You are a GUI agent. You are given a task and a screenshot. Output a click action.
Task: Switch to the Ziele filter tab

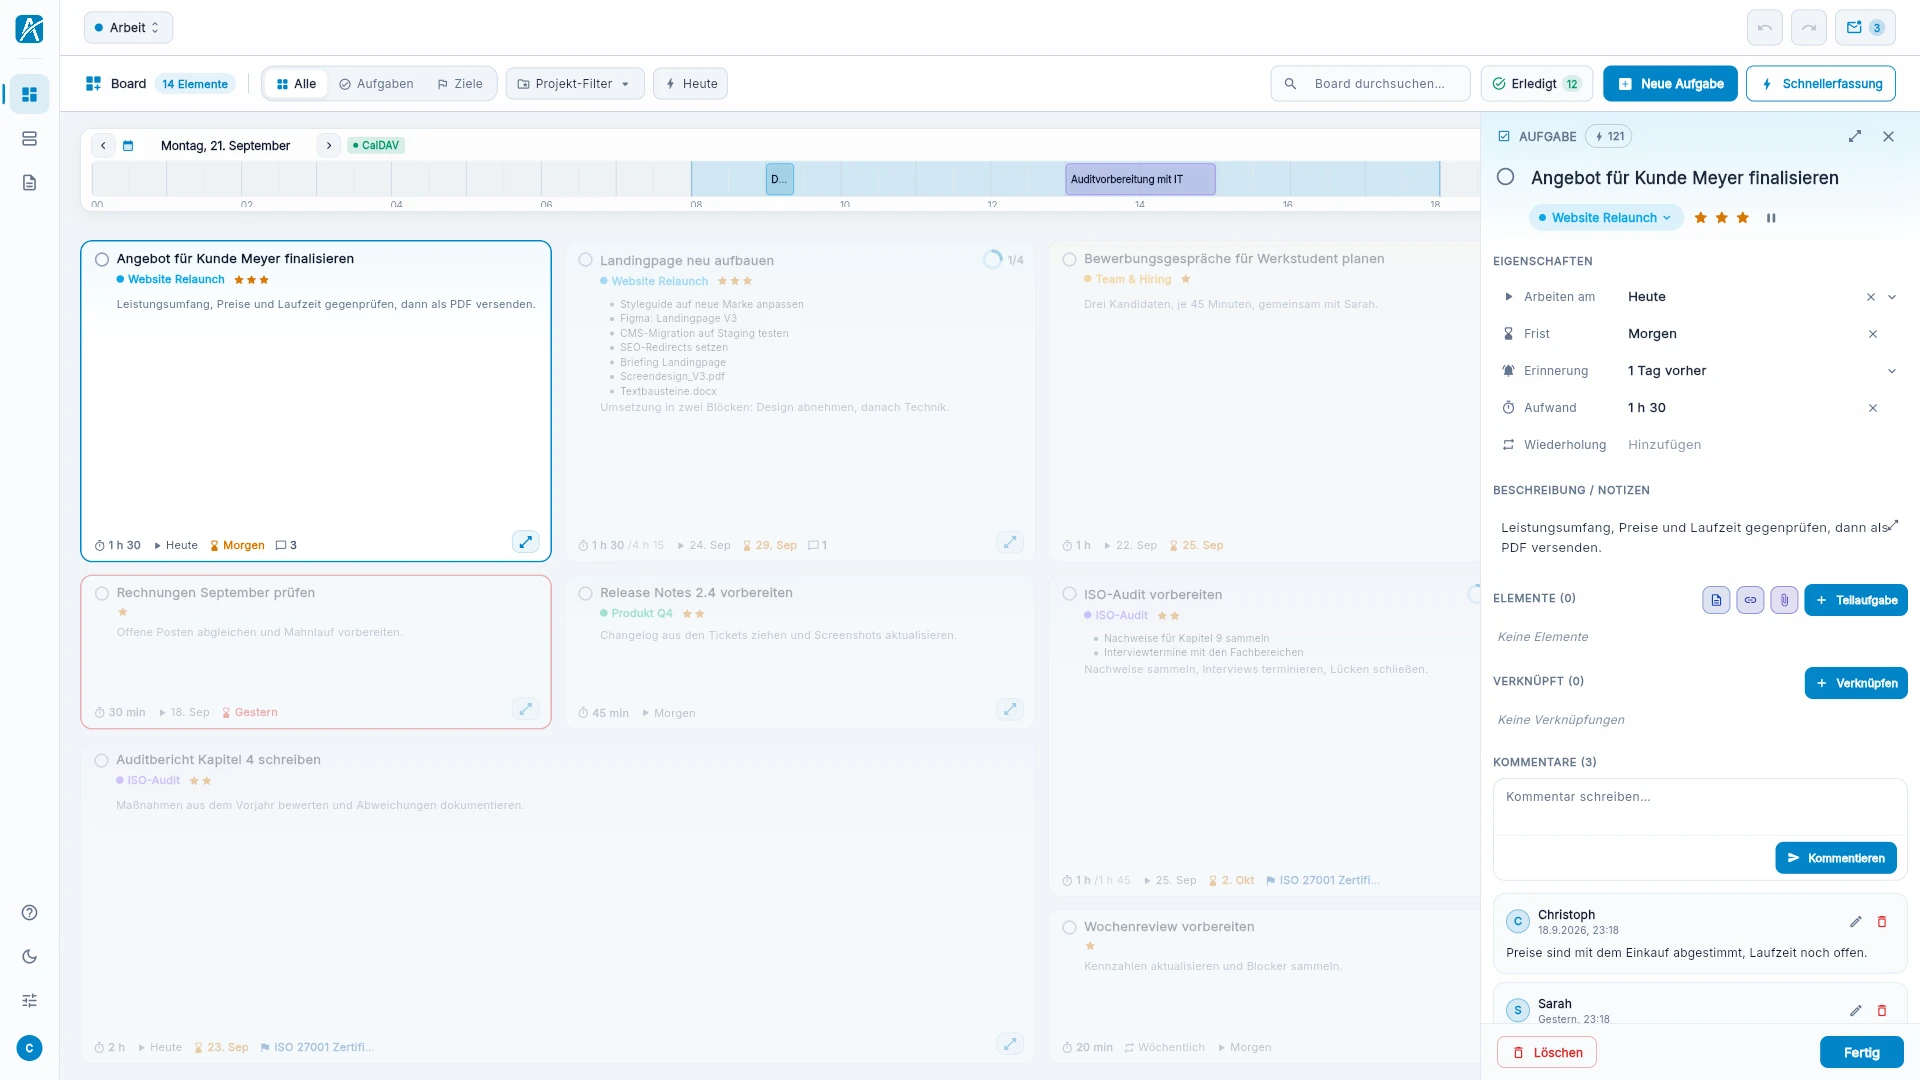point(460,84)
